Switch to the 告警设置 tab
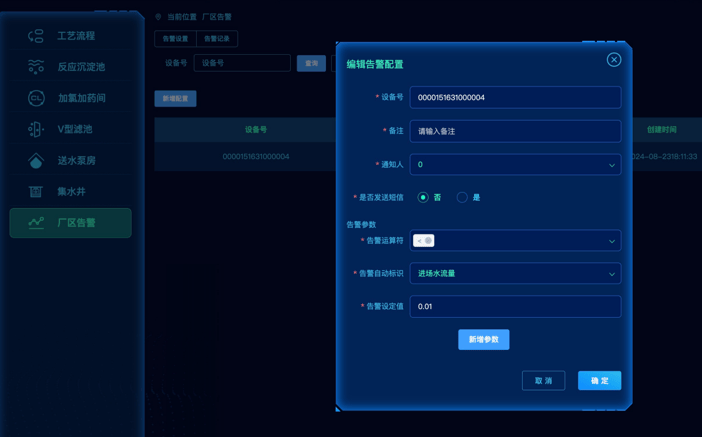This screenshot has width=702, height=437. (175, 39)
